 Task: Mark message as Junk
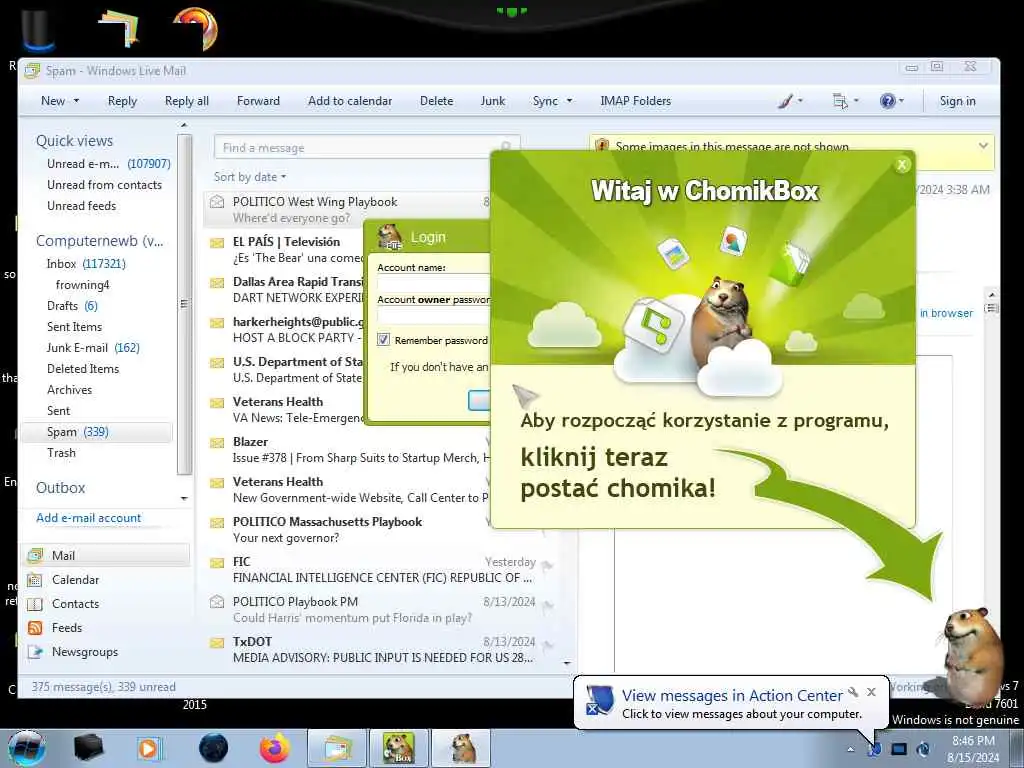[x=492, y=101]
